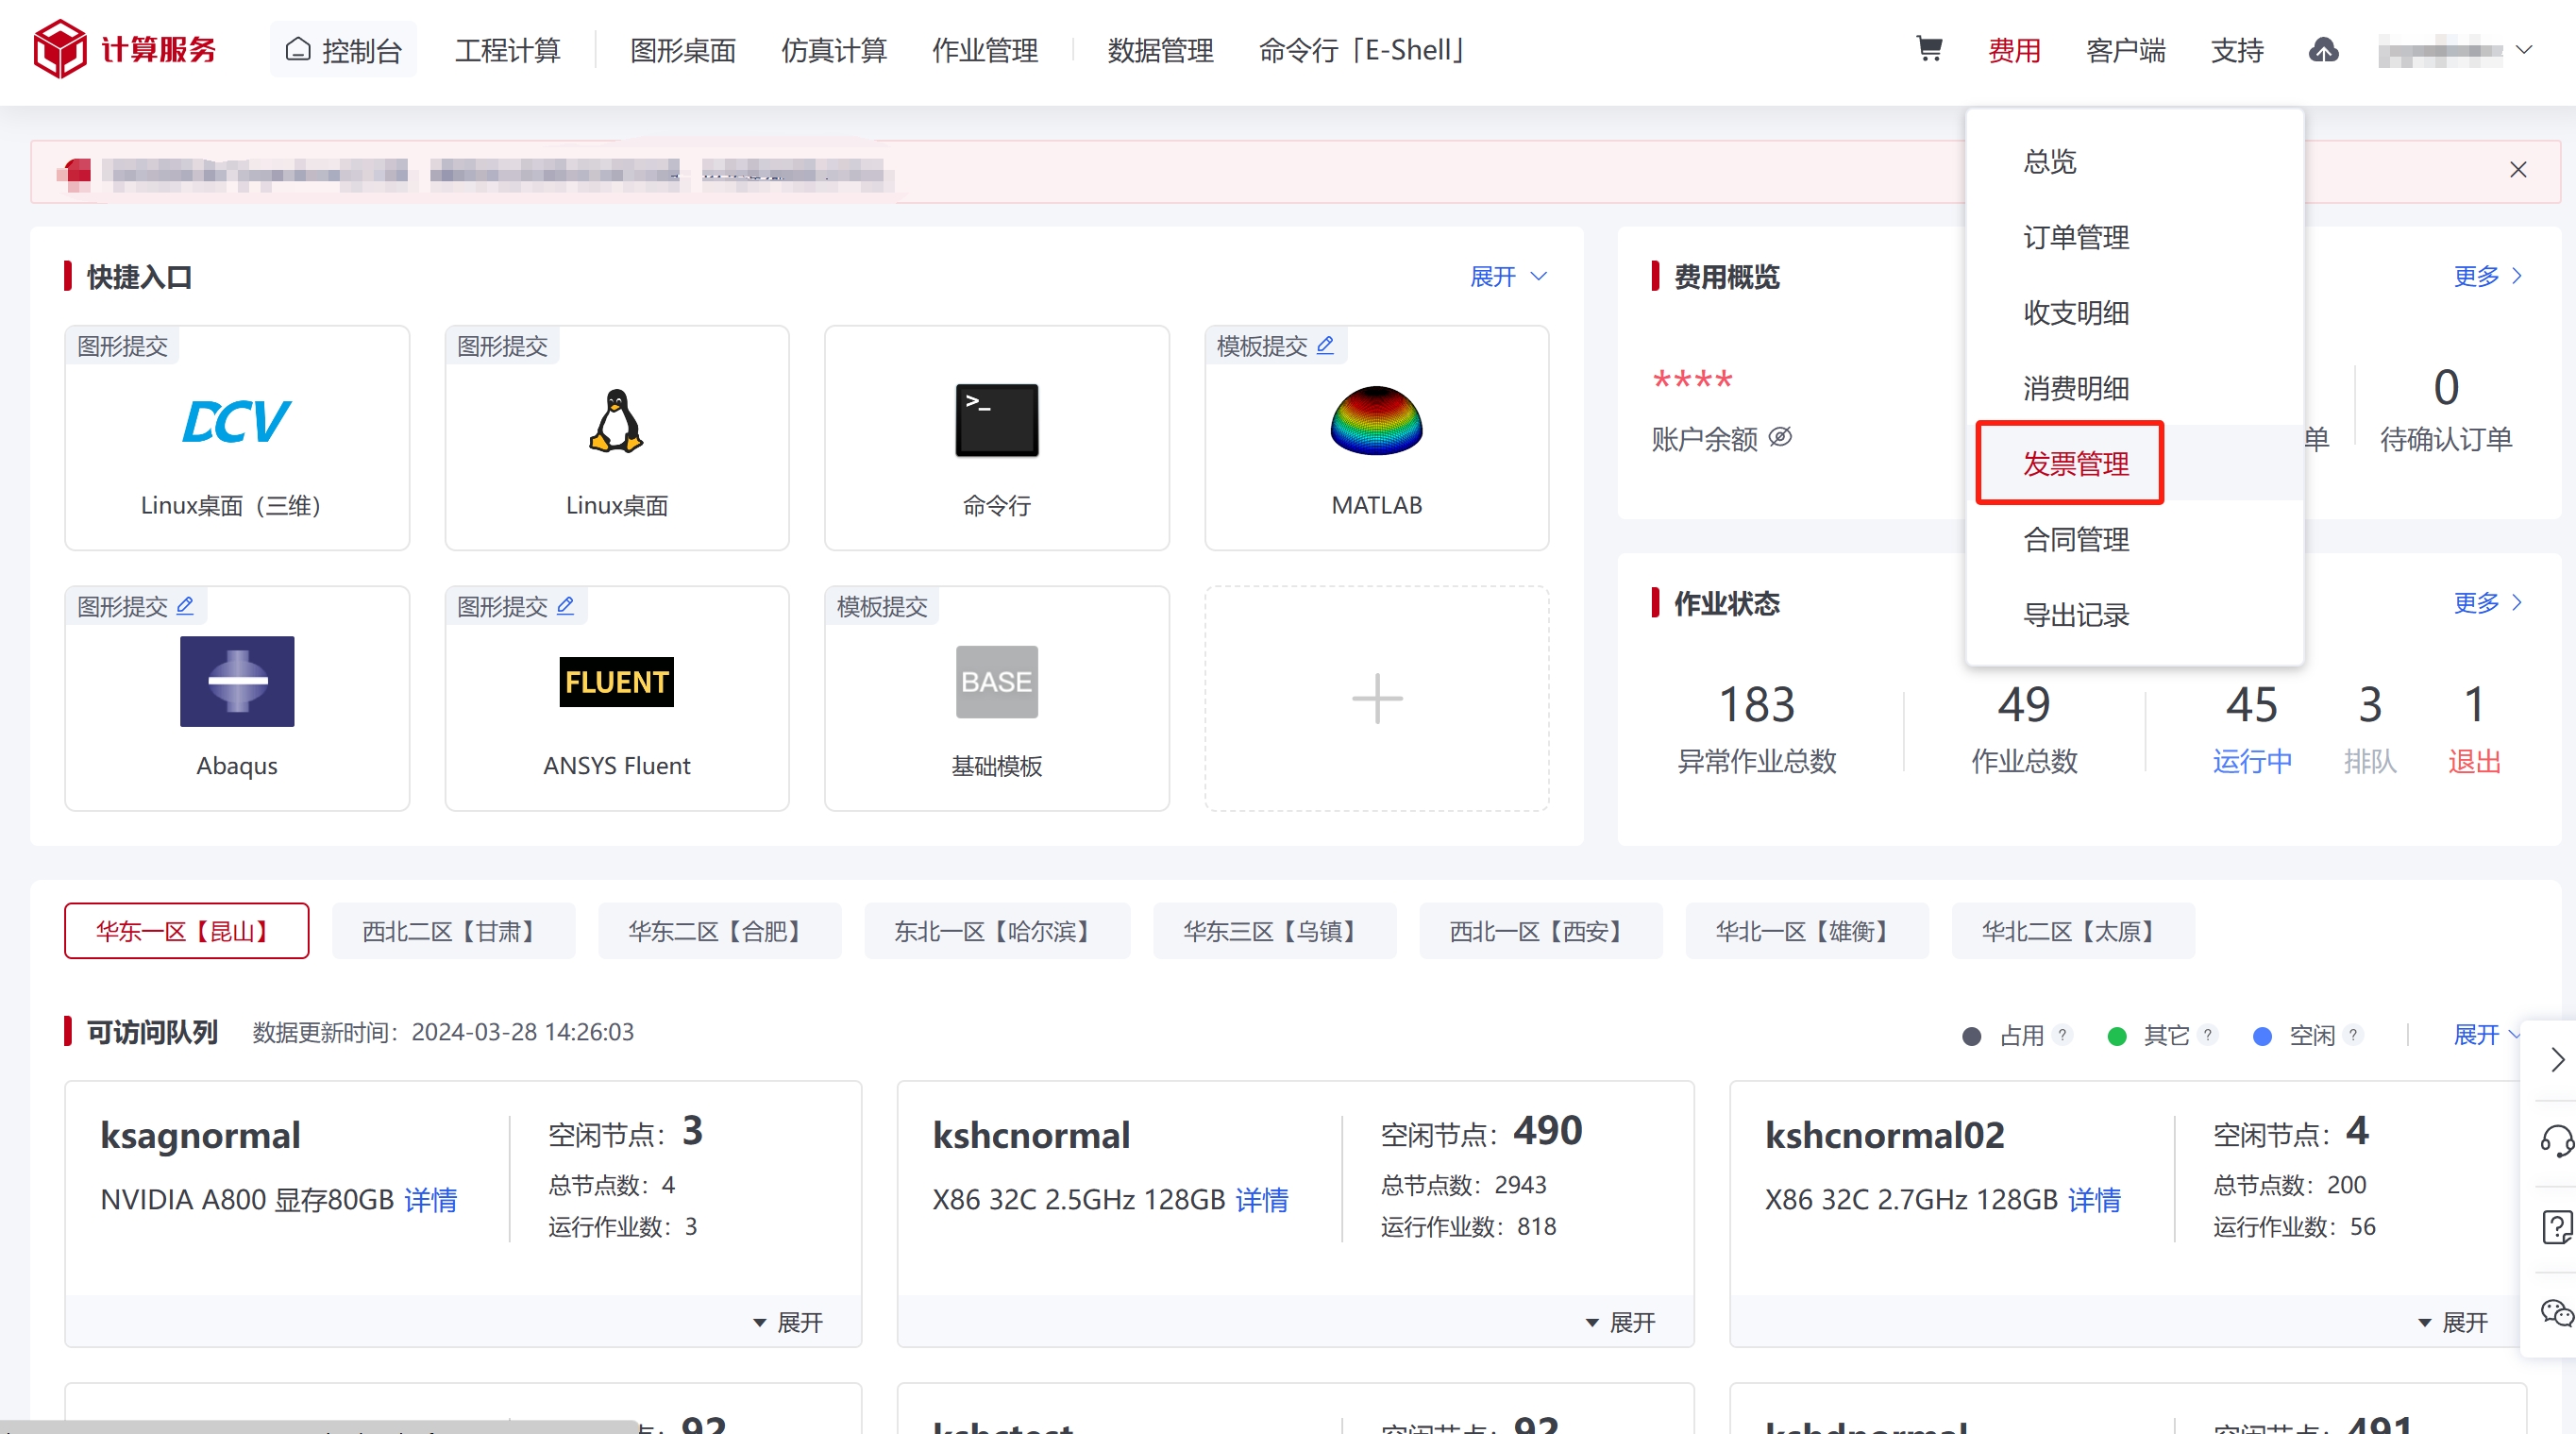Open 命令行 [E-Shell] menu

click(1362, 50)
